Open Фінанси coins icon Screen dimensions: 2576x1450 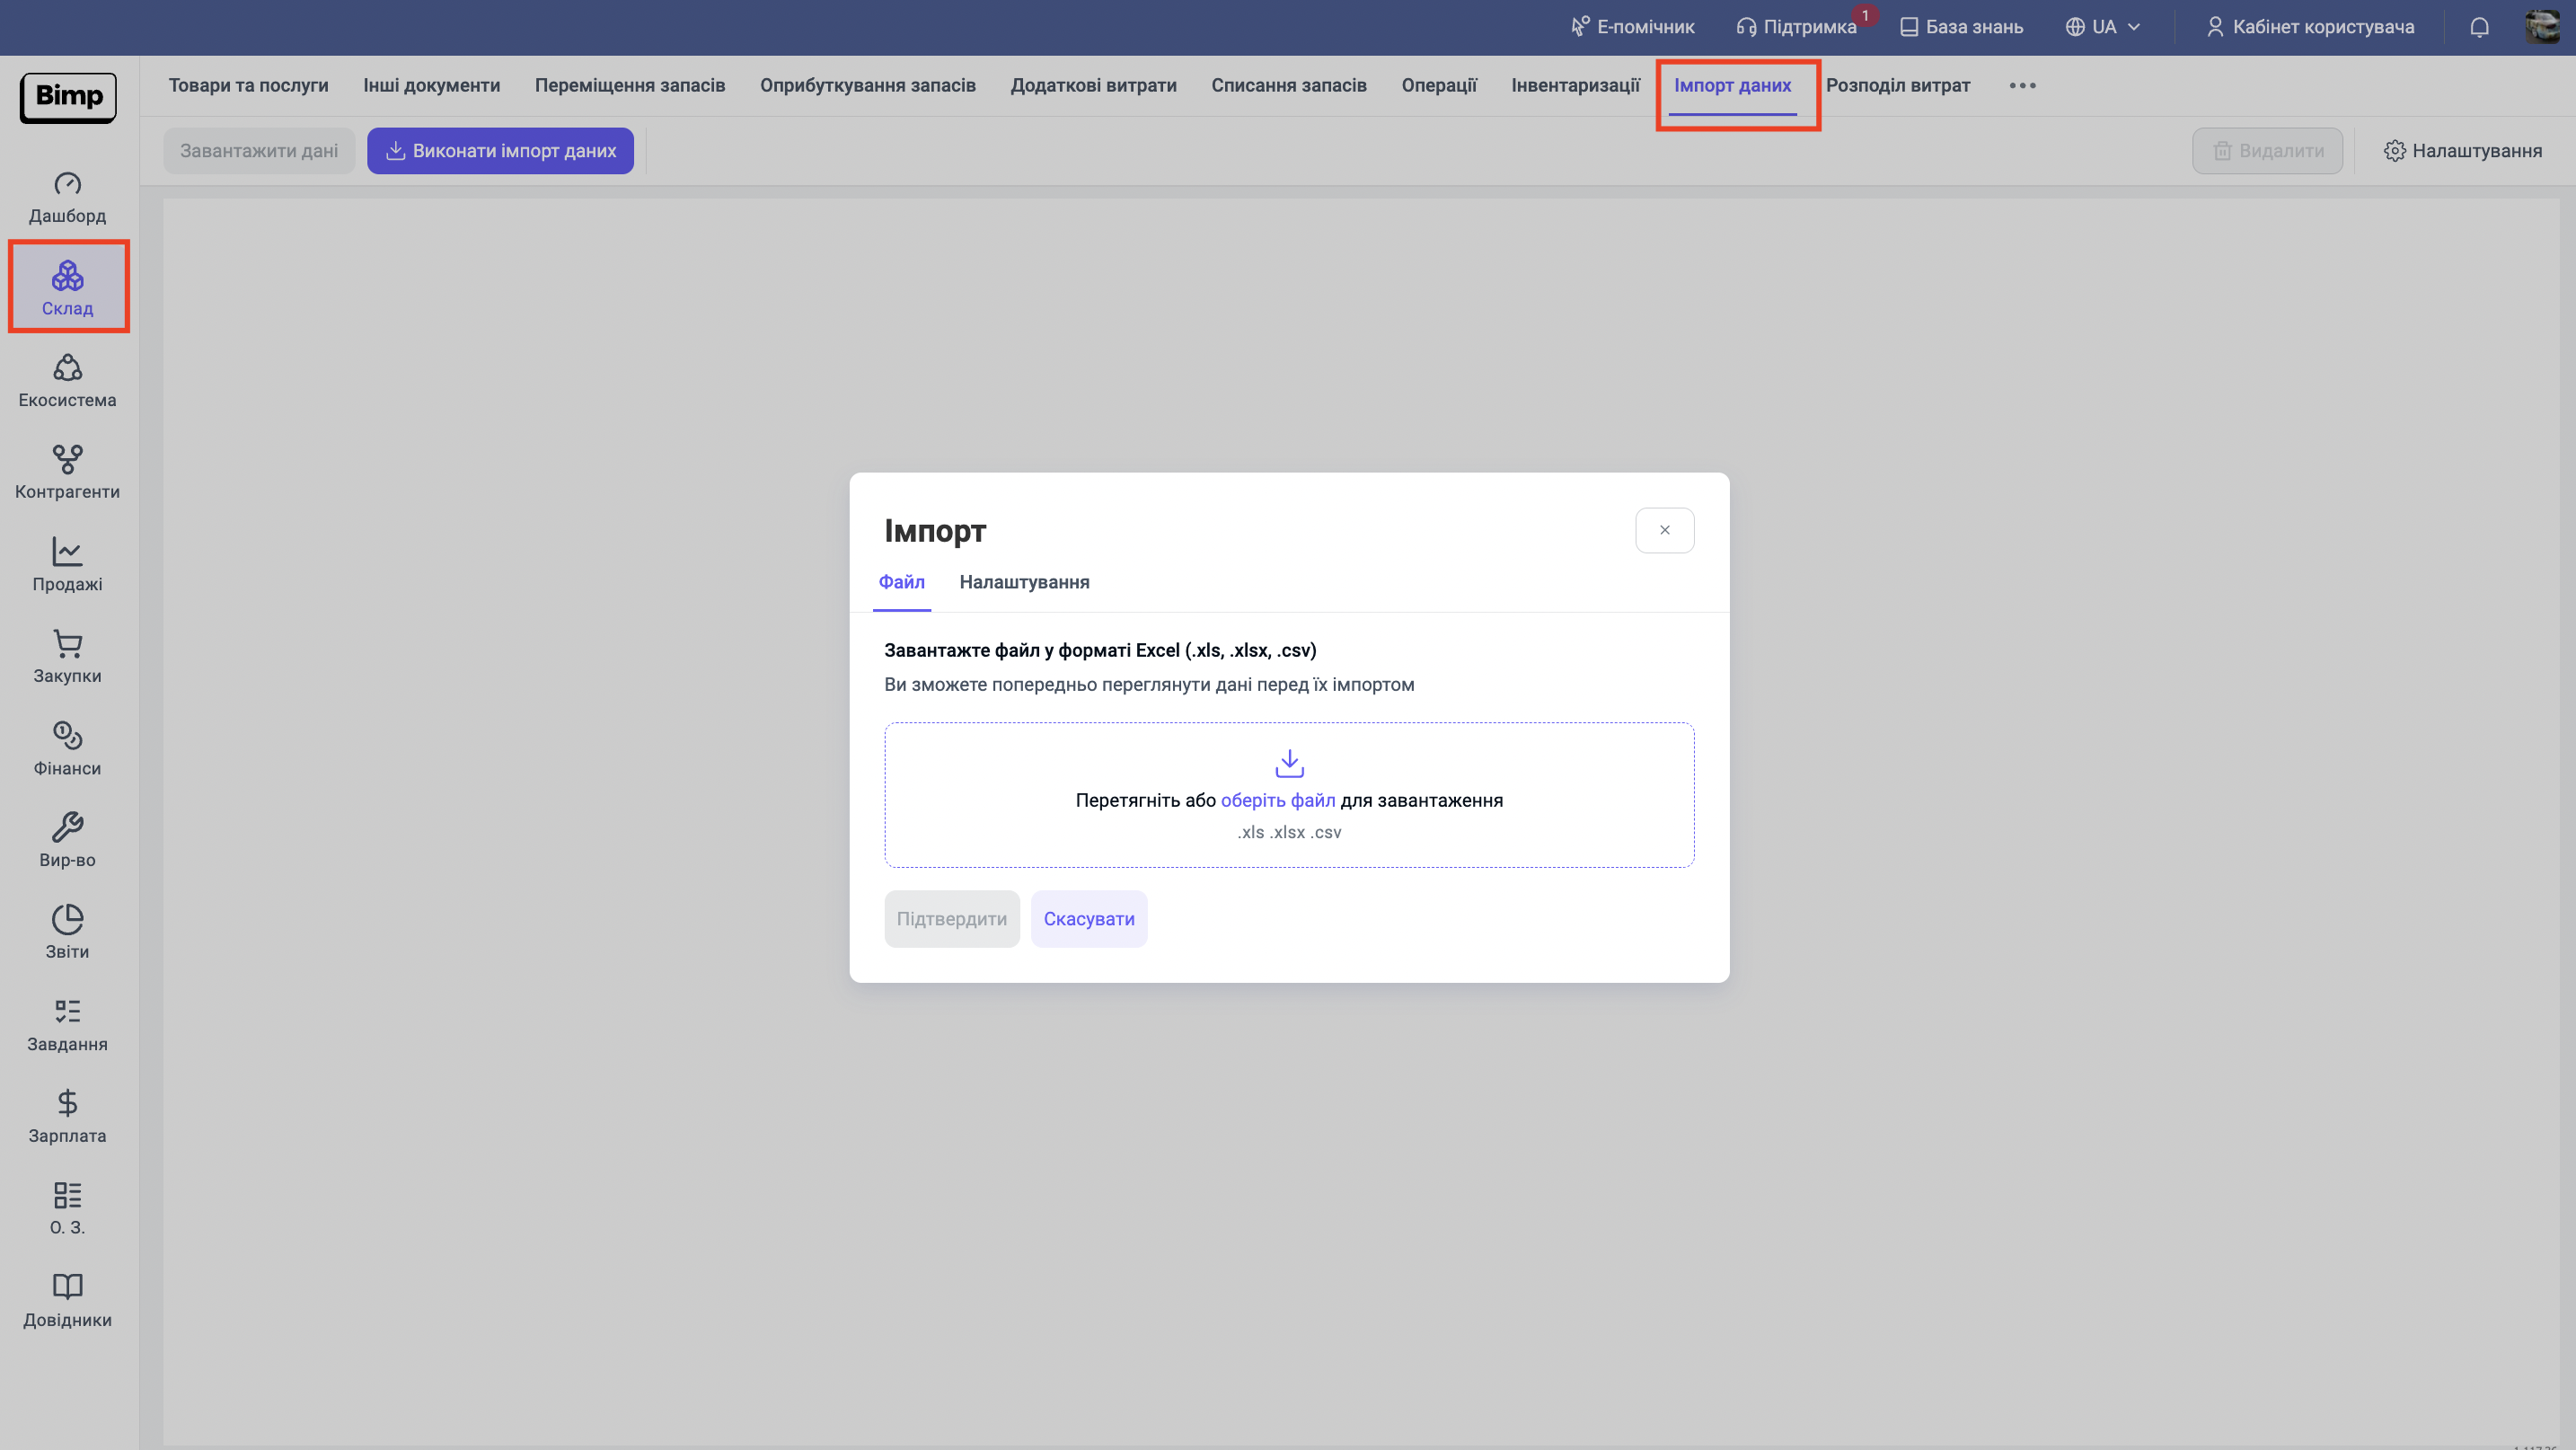point(67,736)
